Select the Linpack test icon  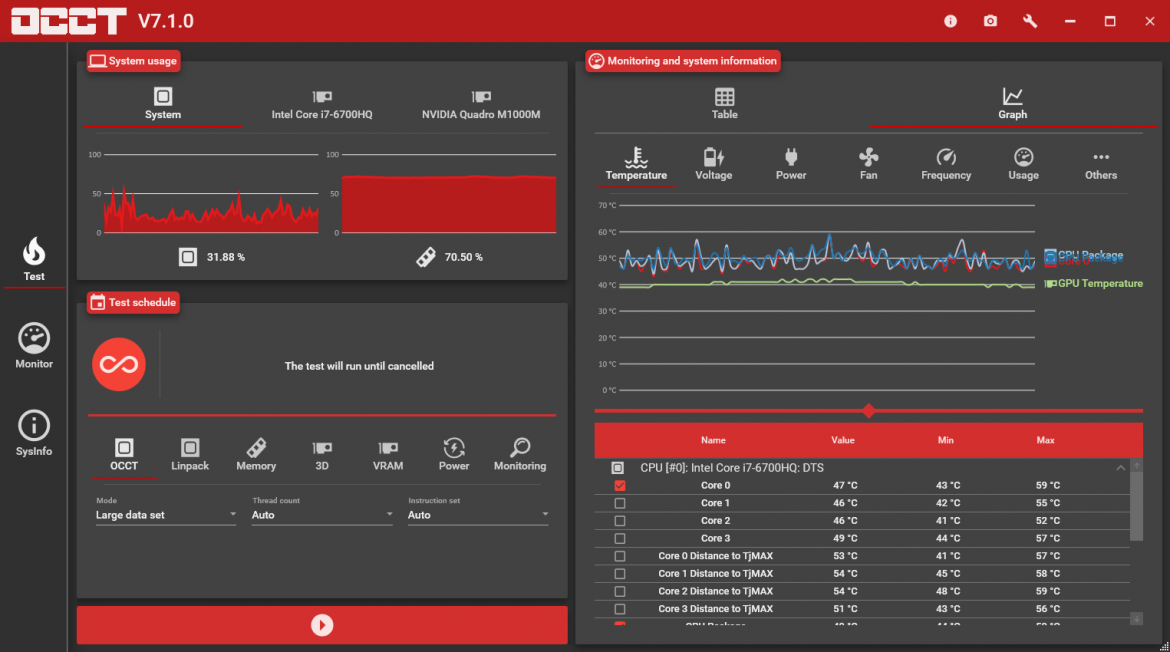click(190, 454)
